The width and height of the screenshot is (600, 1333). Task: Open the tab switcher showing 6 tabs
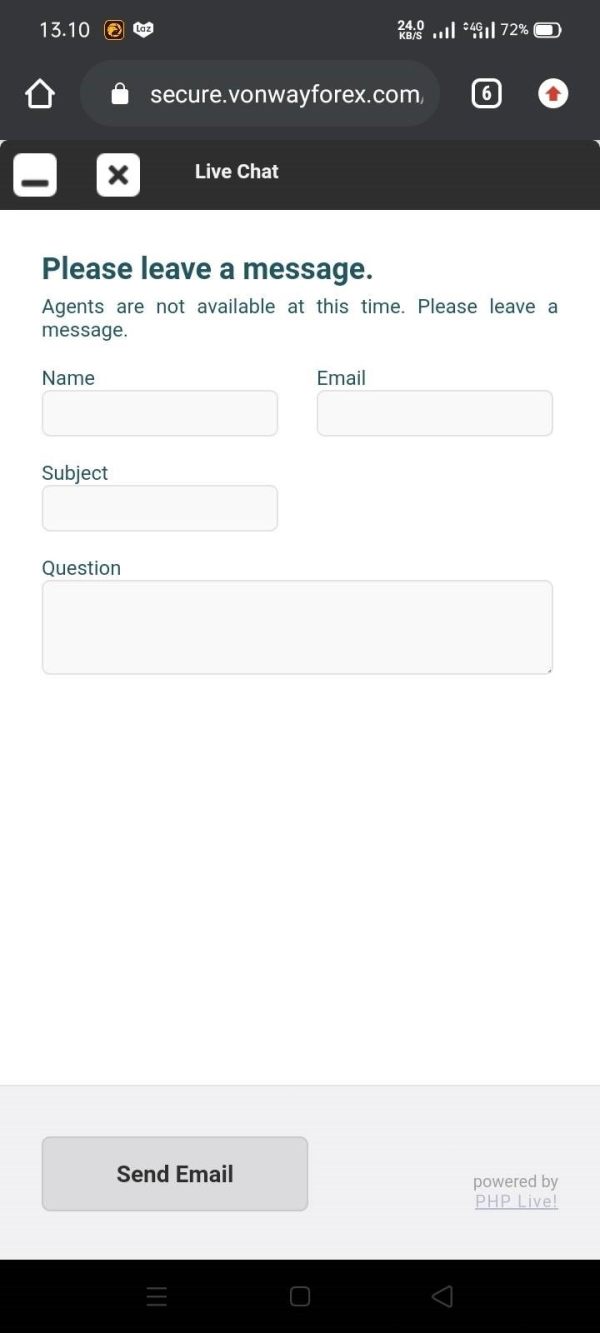pyautogui.click(x=486, y=94)
